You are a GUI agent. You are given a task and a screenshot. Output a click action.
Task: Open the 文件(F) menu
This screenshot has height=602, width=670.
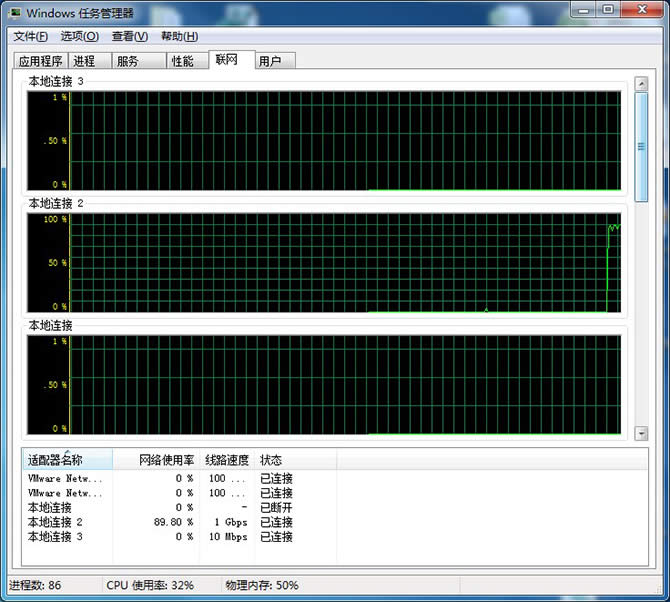click(x=30, y=36)
